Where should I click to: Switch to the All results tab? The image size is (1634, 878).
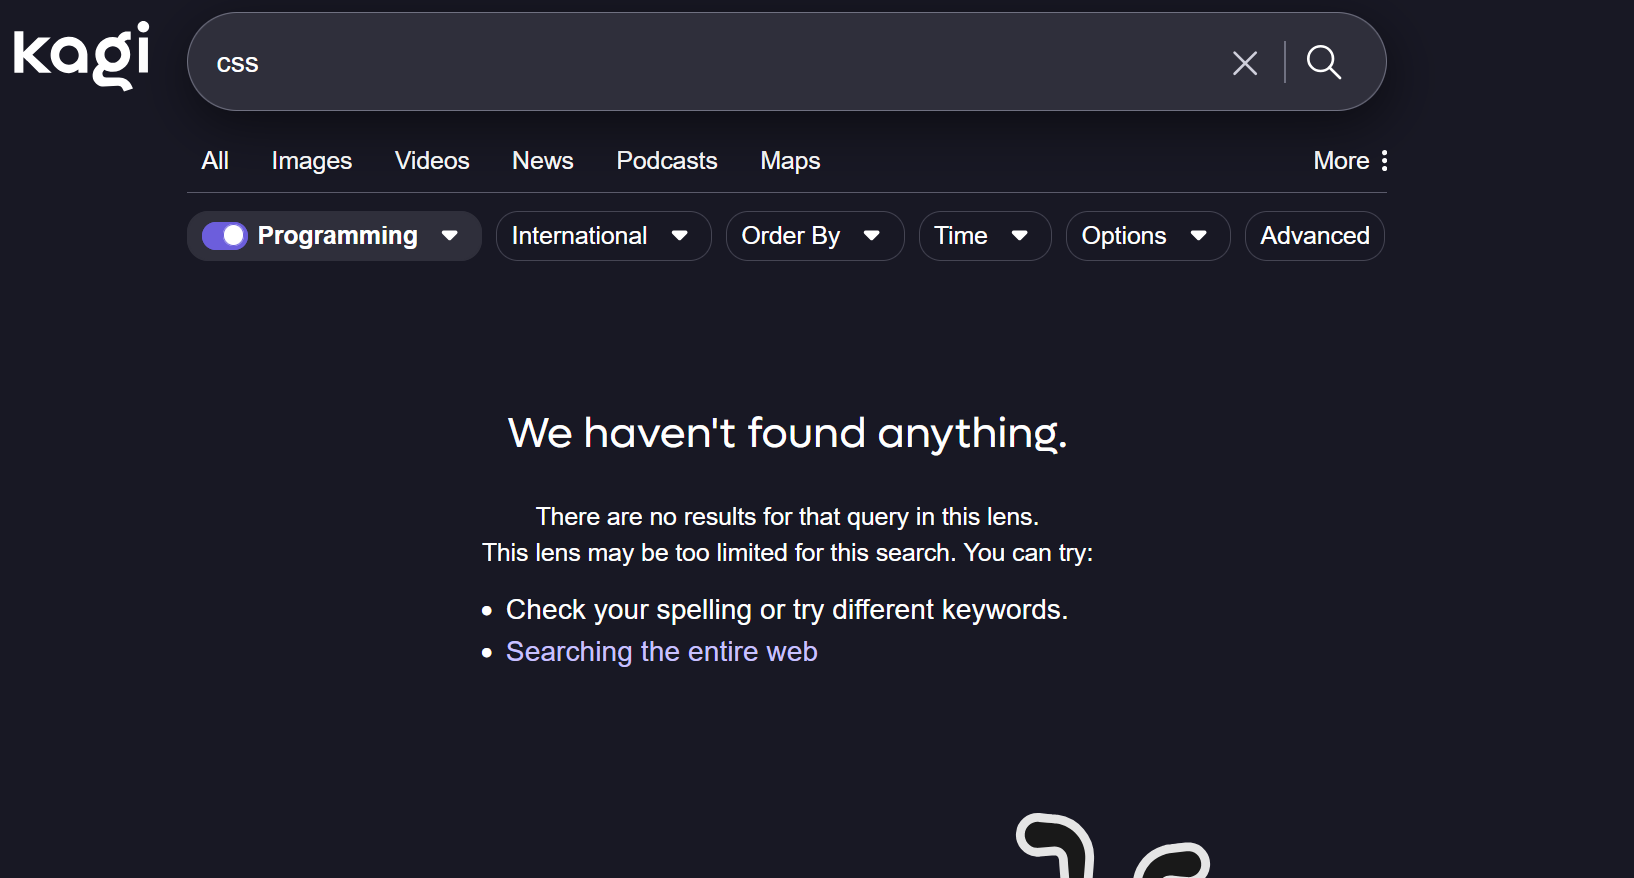(215, 161)
